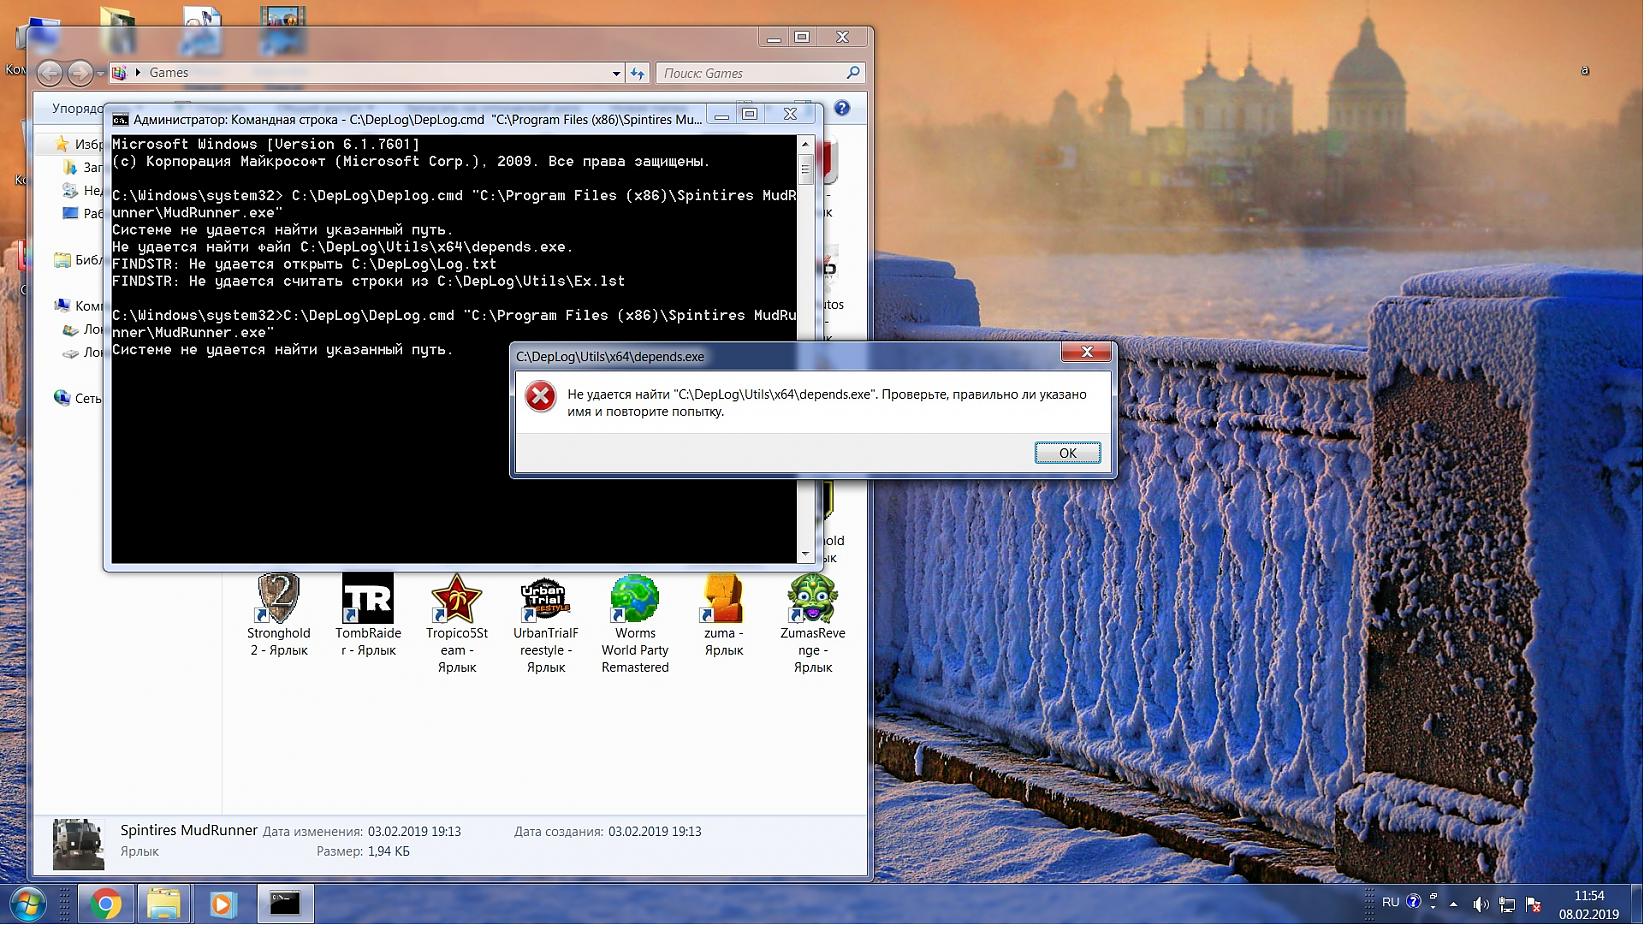Viewport: 1650px width, 931px height.
Task: Open Windows Explorer from the taskbar
Action: [x=163, y=904]
